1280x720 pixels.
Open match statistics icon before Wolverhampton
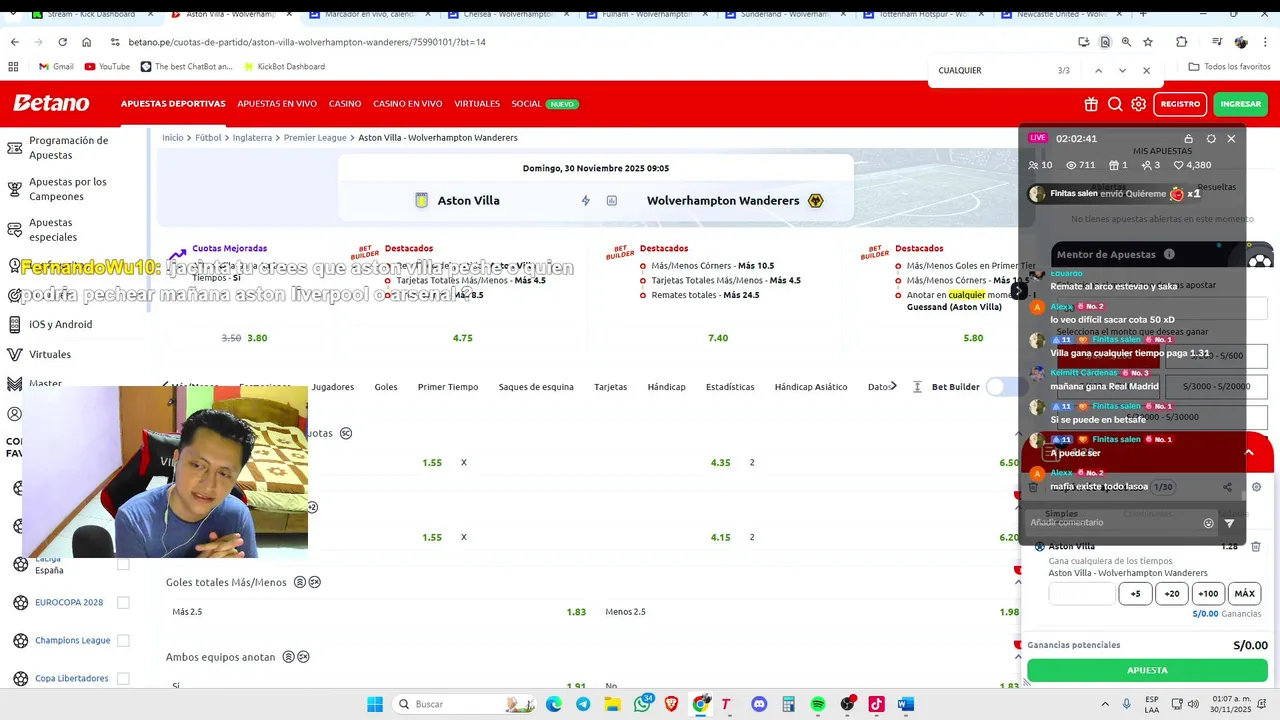click(612, 200)
